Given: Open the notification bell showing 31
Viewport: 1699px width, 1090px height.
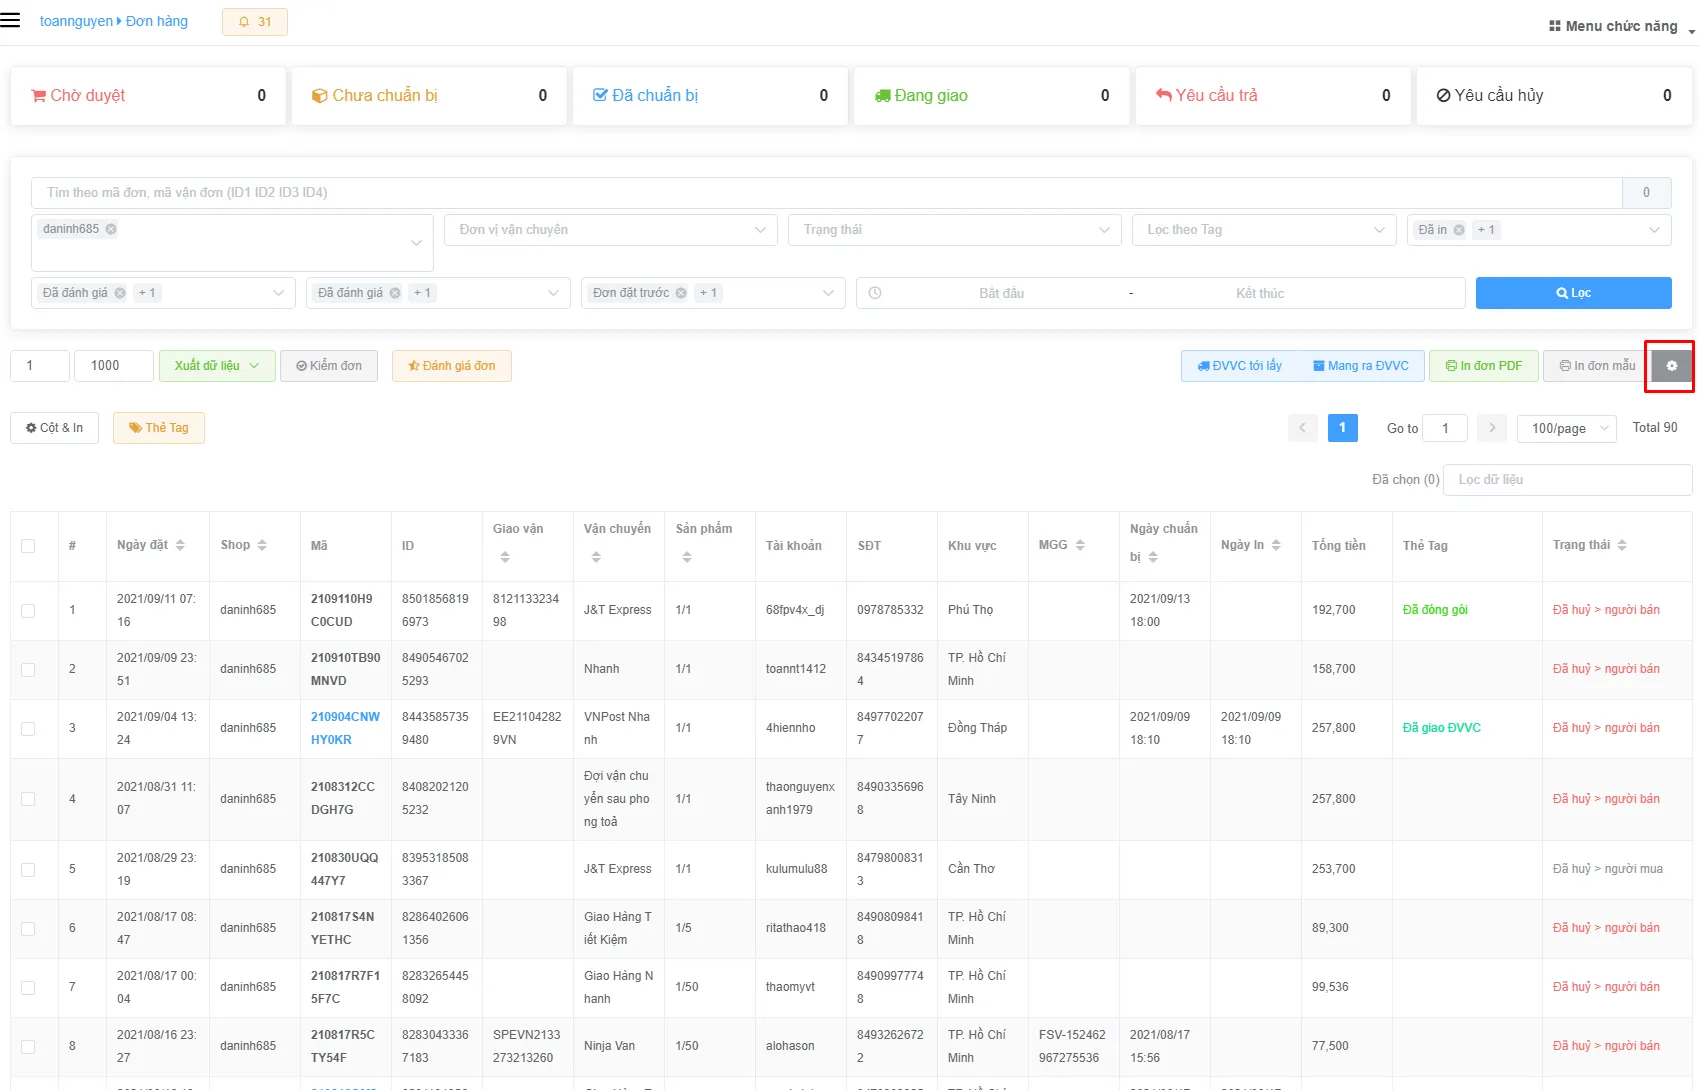Looking at the screenshot, I should (255, 22).
